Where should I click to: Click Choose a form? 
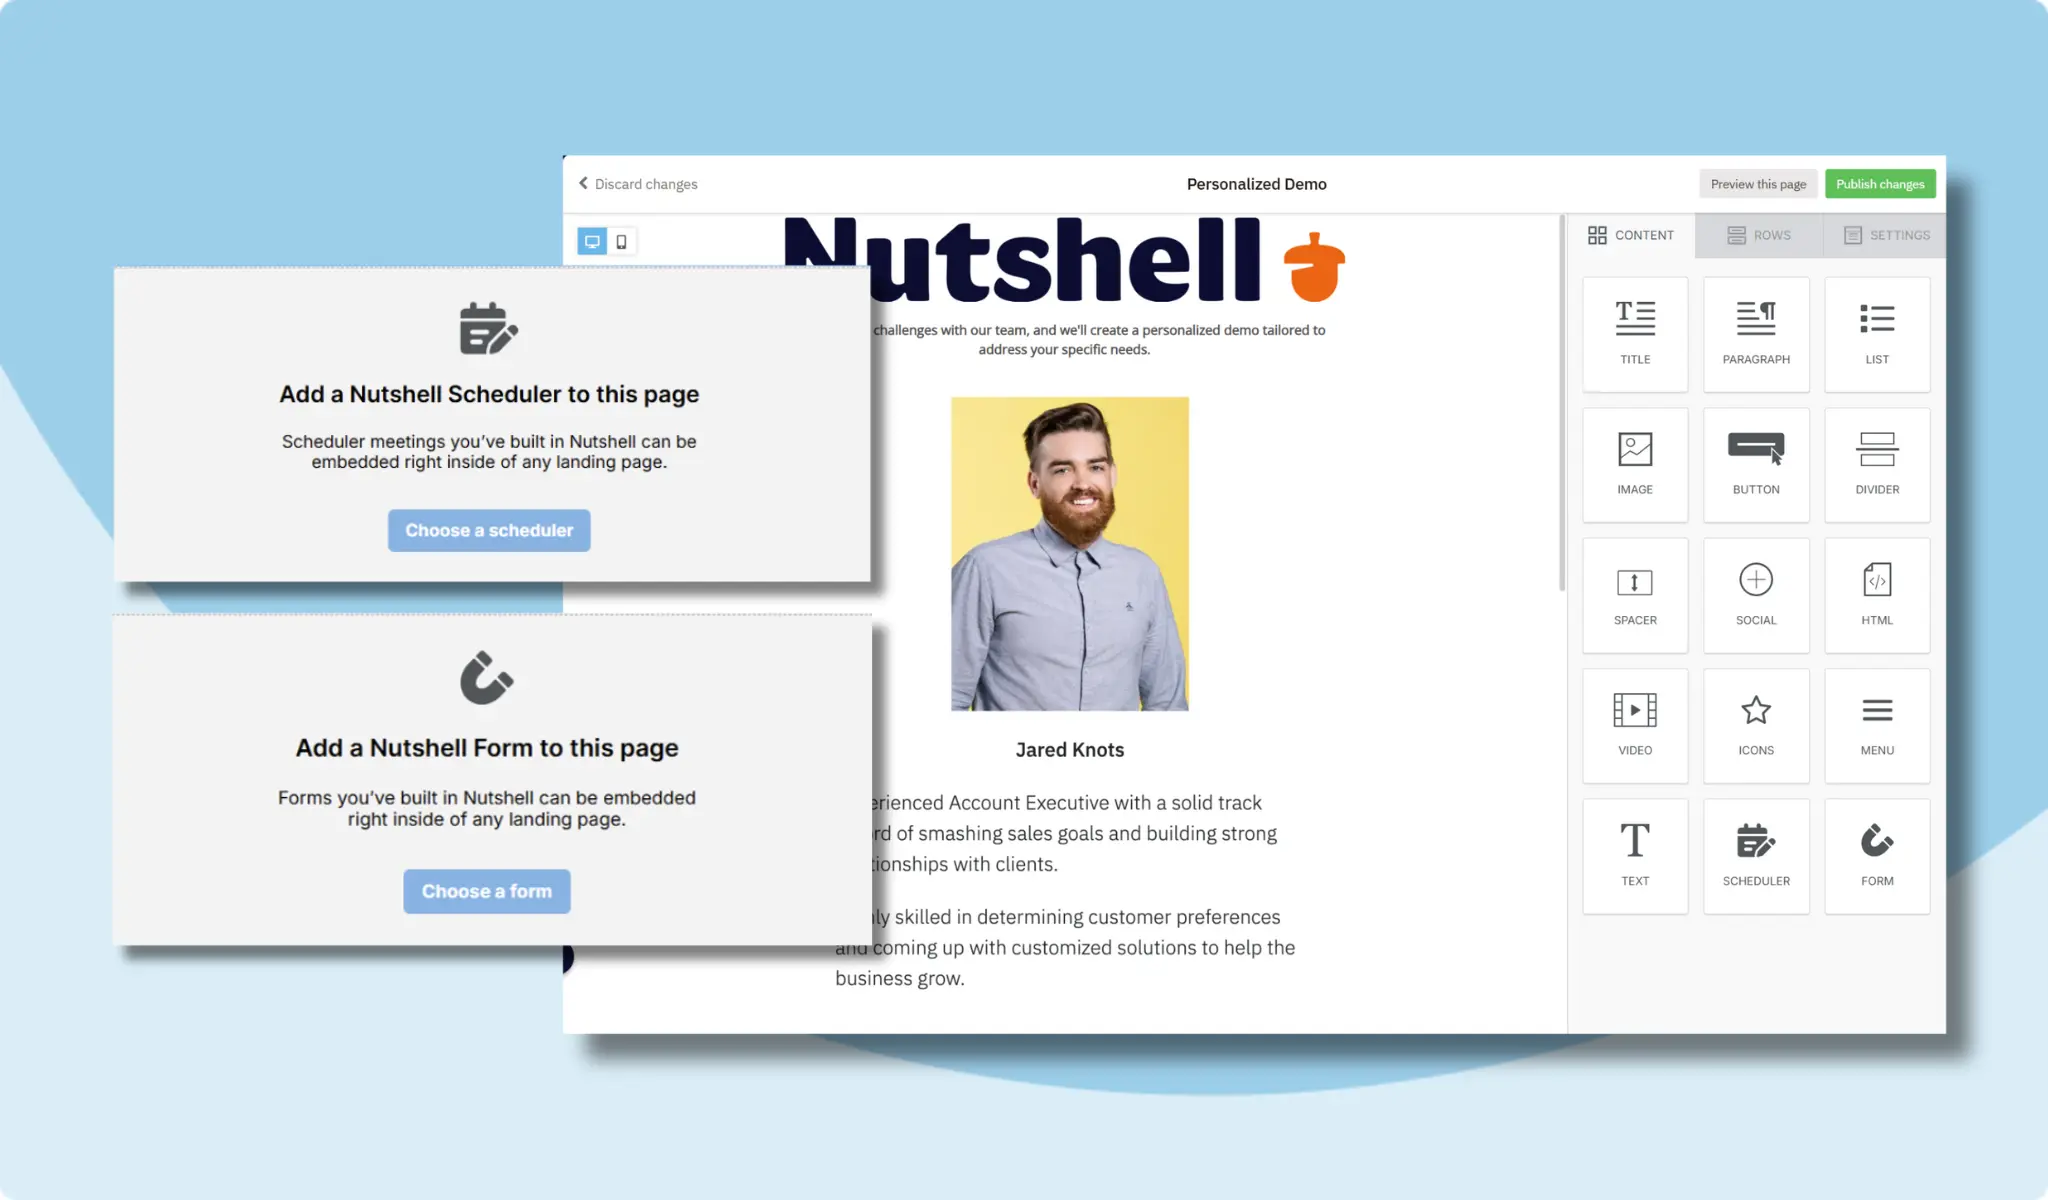(x=487, y=891)
